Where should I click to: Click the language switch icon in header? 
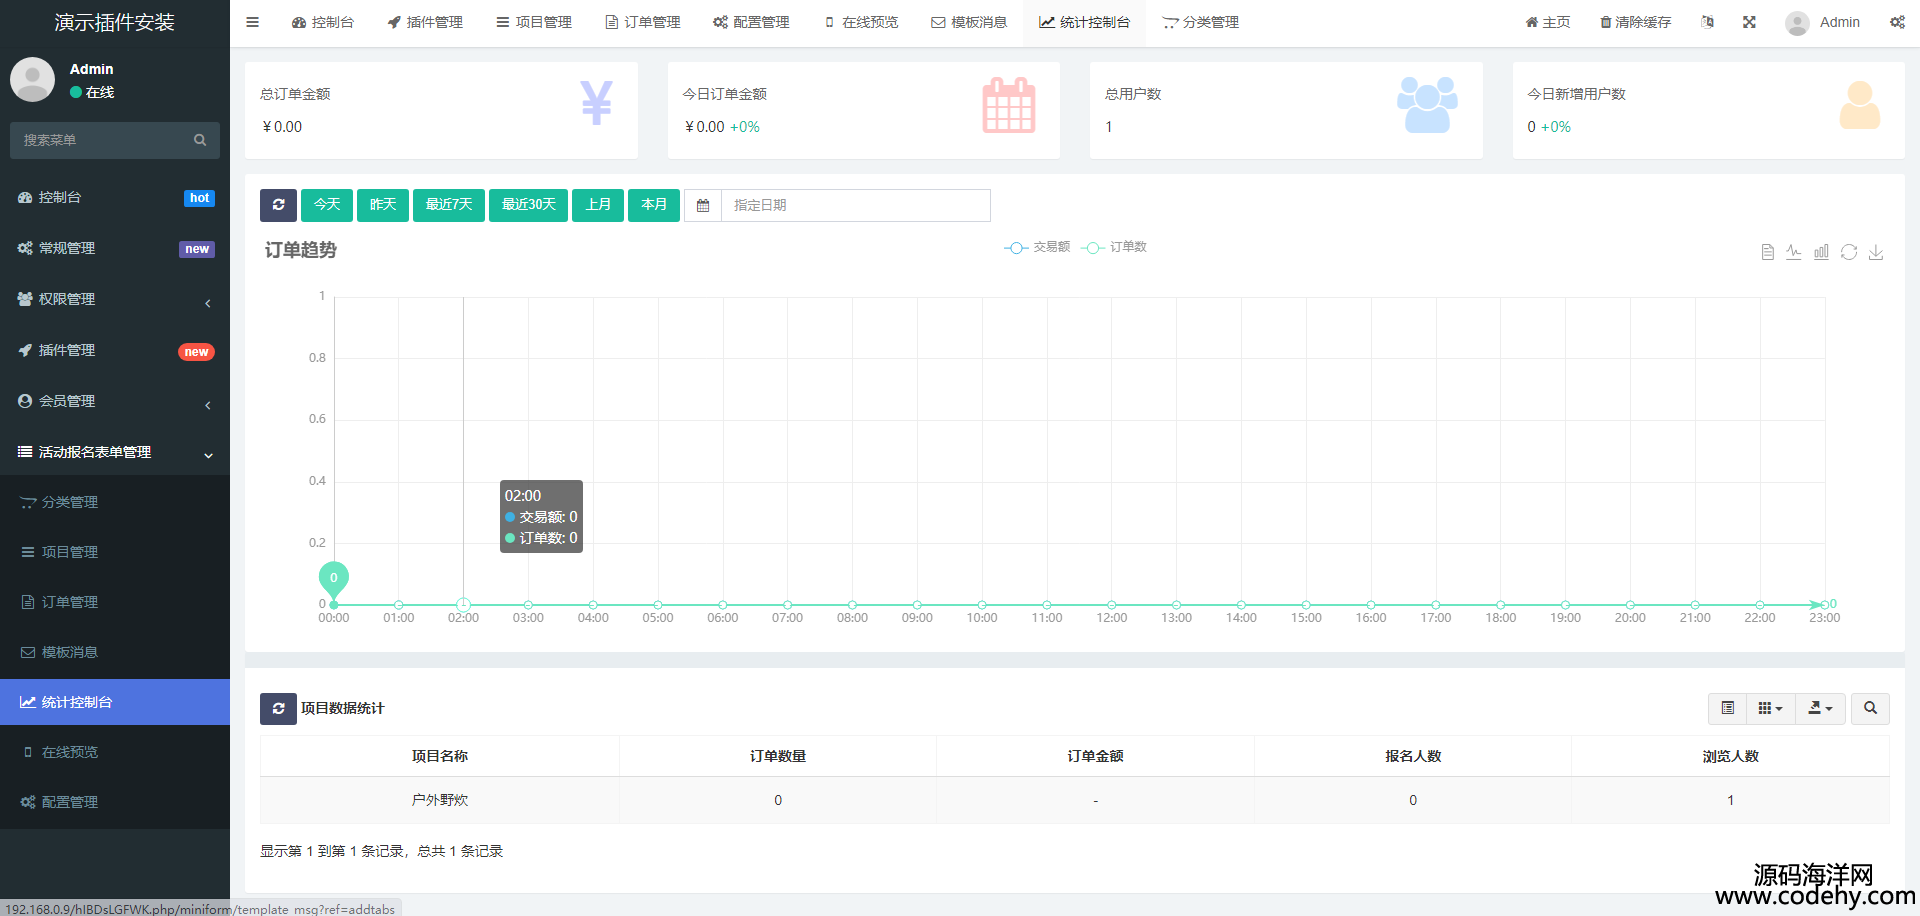[x=1707, y=22]
